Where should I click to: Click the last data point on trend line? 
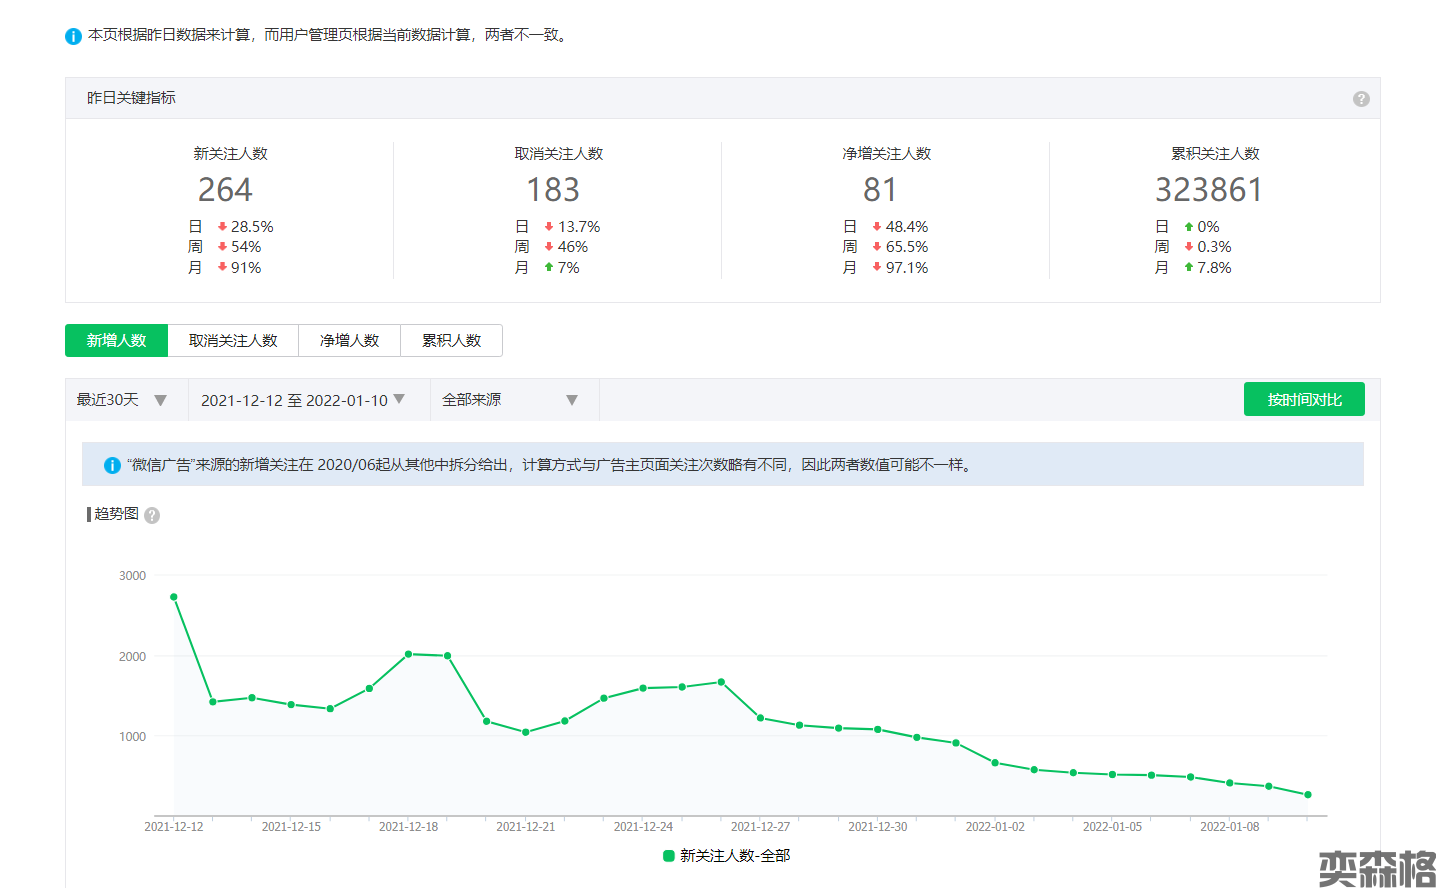tap(1308, 795)
